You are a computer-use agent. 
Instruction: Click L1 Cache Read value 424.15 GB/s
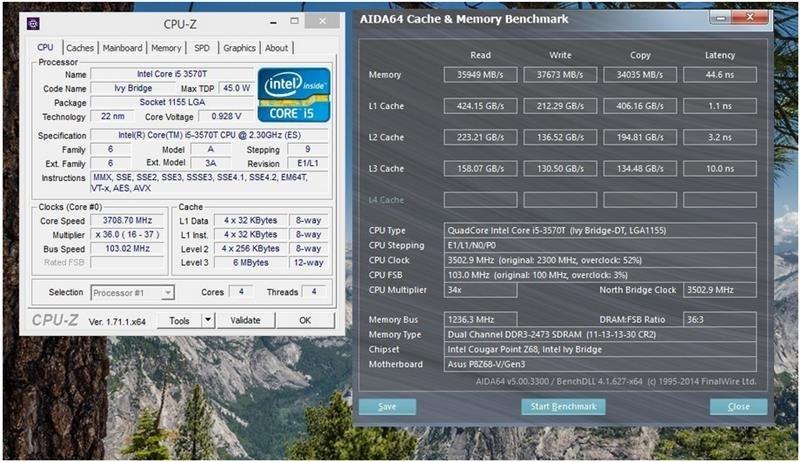point(480,106)
